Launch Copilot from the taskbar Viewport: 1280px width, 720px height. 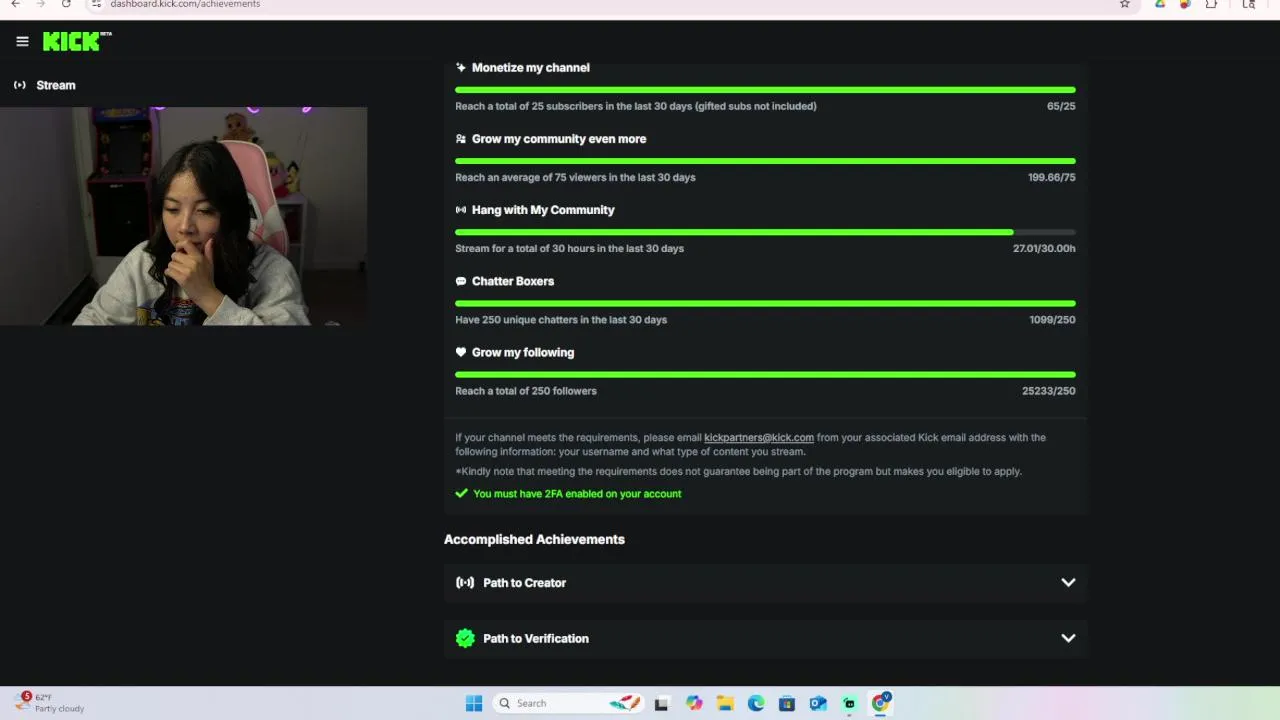pyautogui.click(x=694, y=703)
